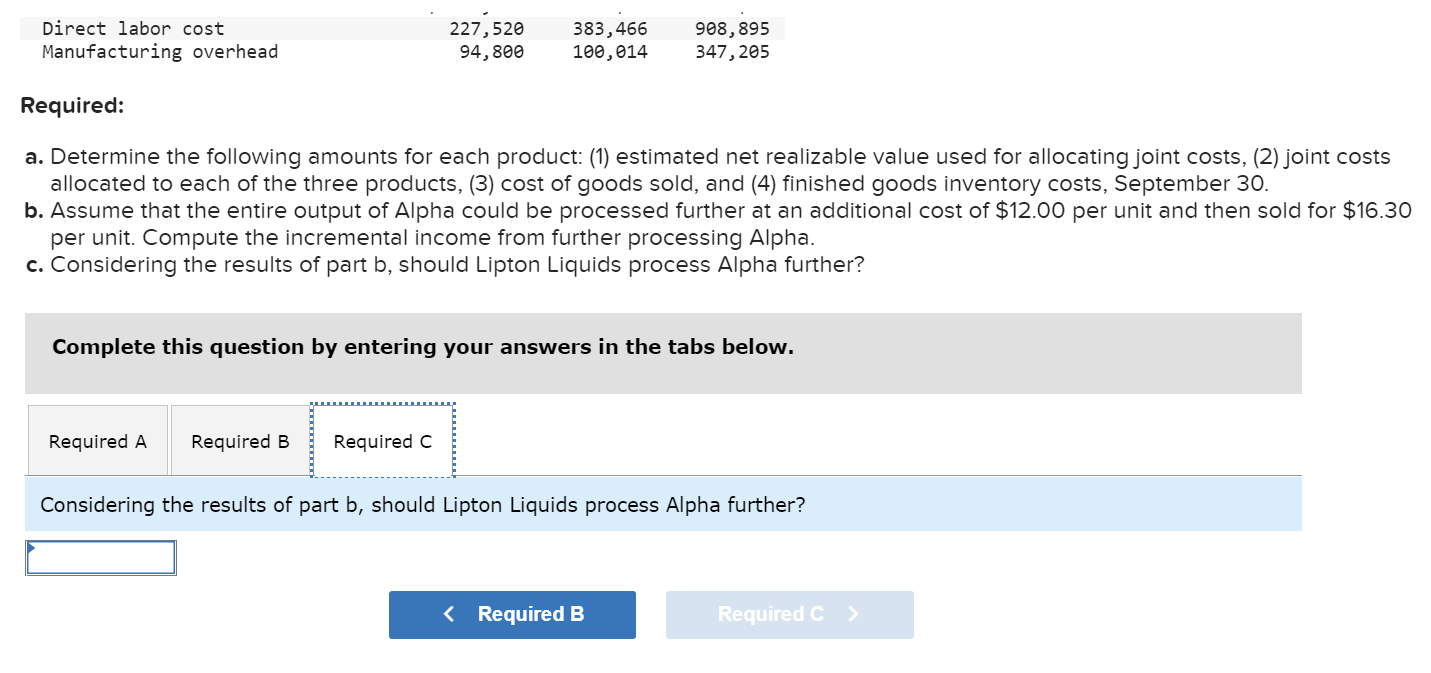Open the Required A tab
This screenshot has width=1431, height=673.
coord(98,441)
